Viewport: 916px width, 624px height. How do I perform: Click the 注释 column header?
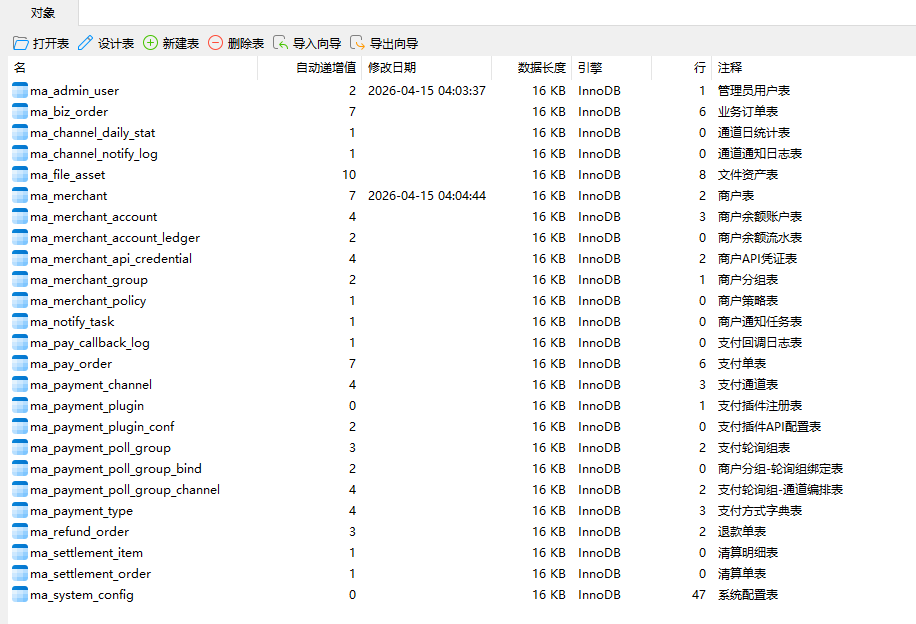click(x=730, y=68)
